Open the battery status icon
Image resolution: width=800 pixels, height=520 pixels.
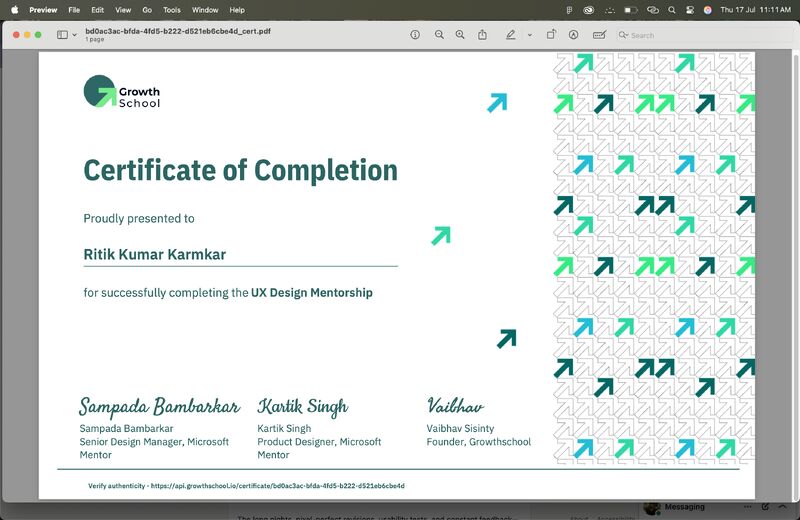pyautogui.click(x=631, y=10)
